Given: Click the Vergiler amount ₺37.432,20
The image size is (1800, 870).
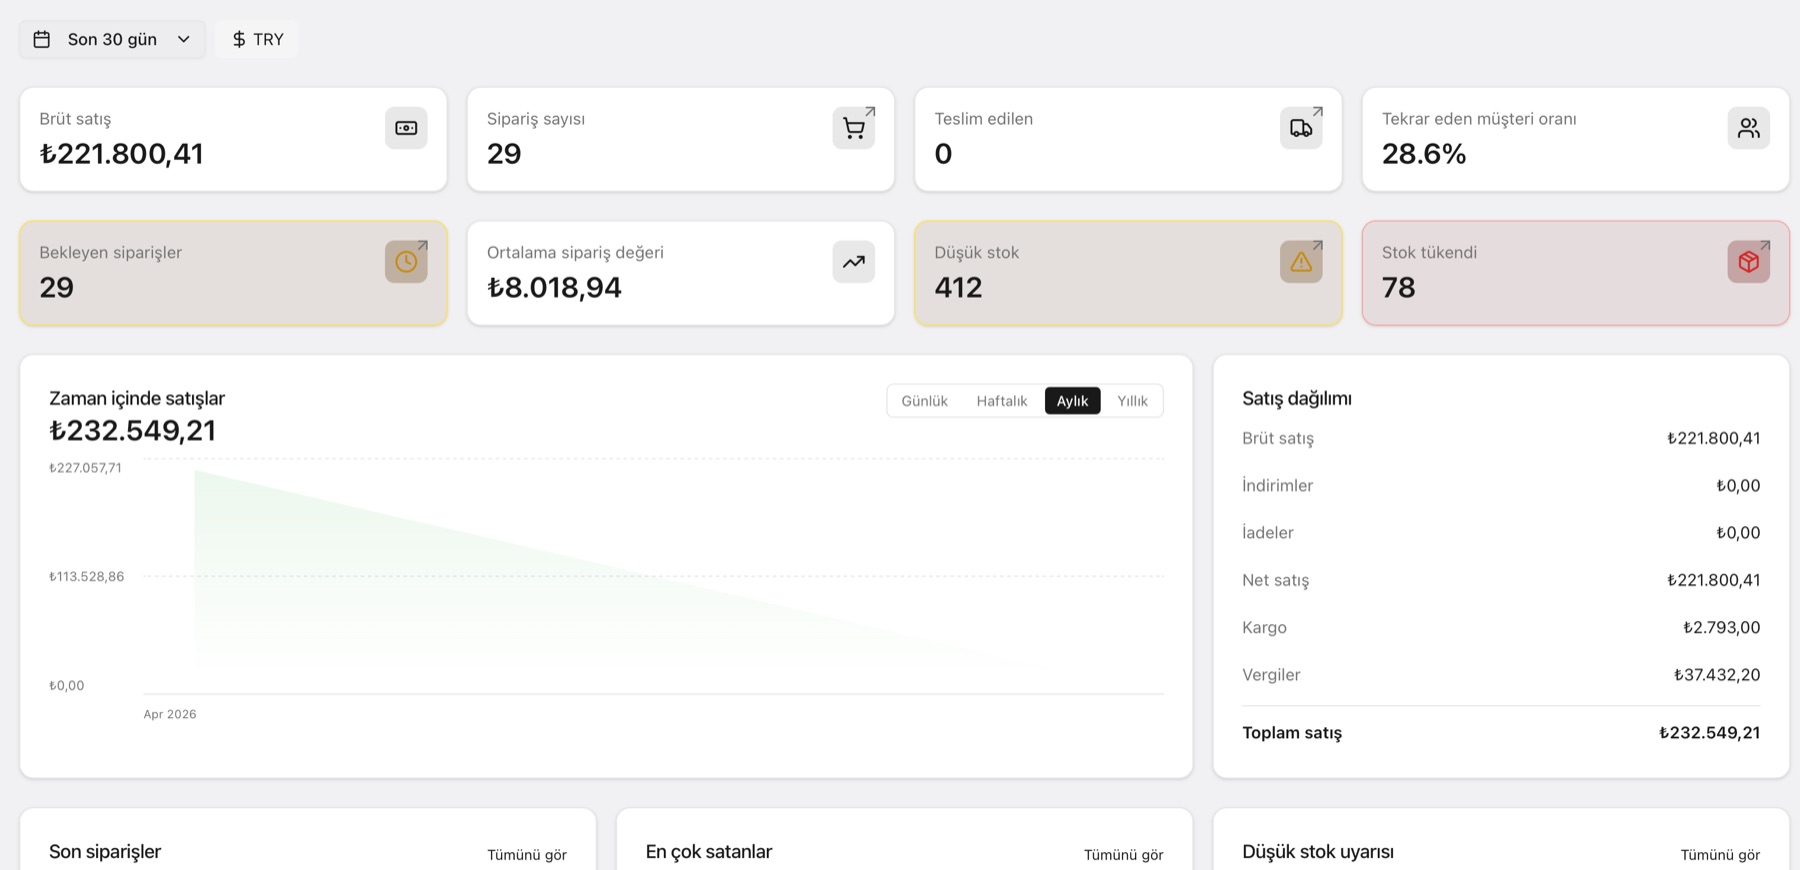Looking at the screenshot, I should pos(1717,675).
